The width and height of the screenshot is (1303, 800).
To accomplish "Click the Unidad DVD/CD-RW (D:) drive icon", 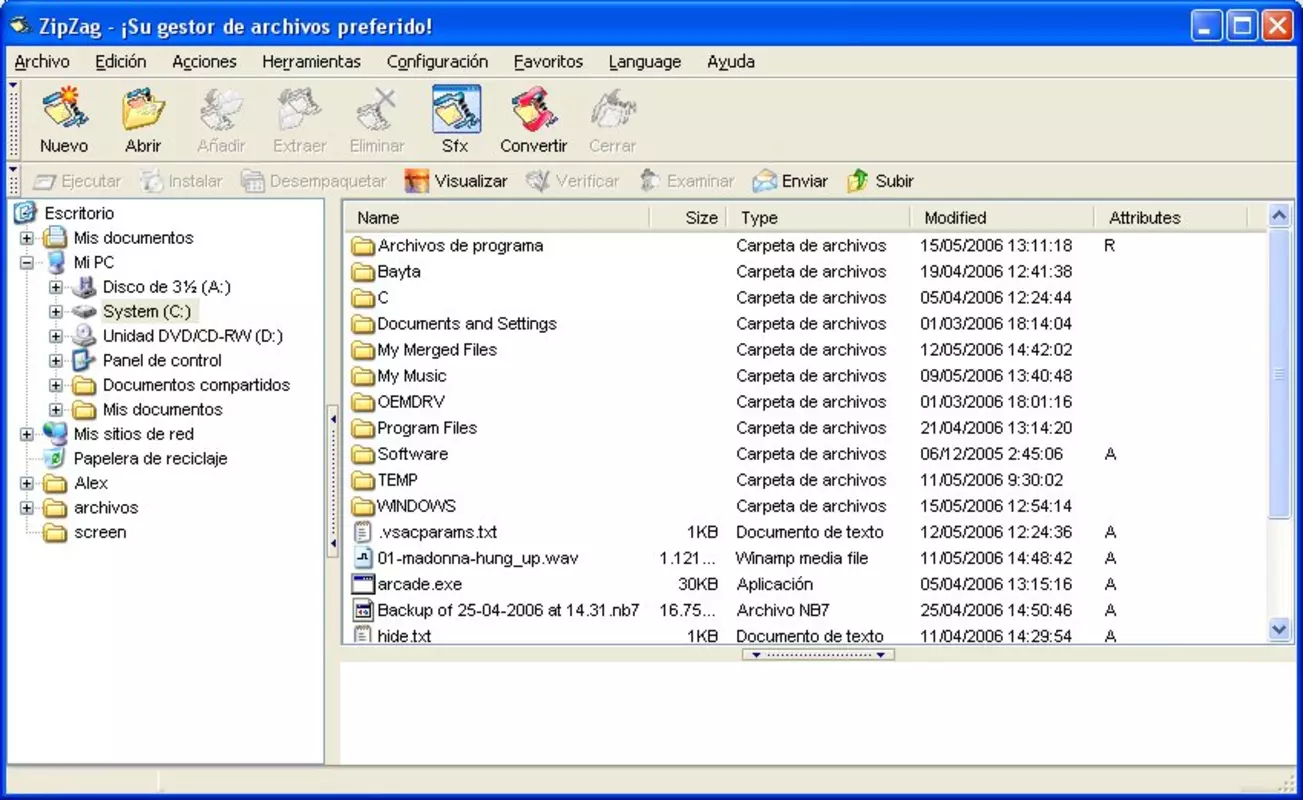I will (84, 336).
